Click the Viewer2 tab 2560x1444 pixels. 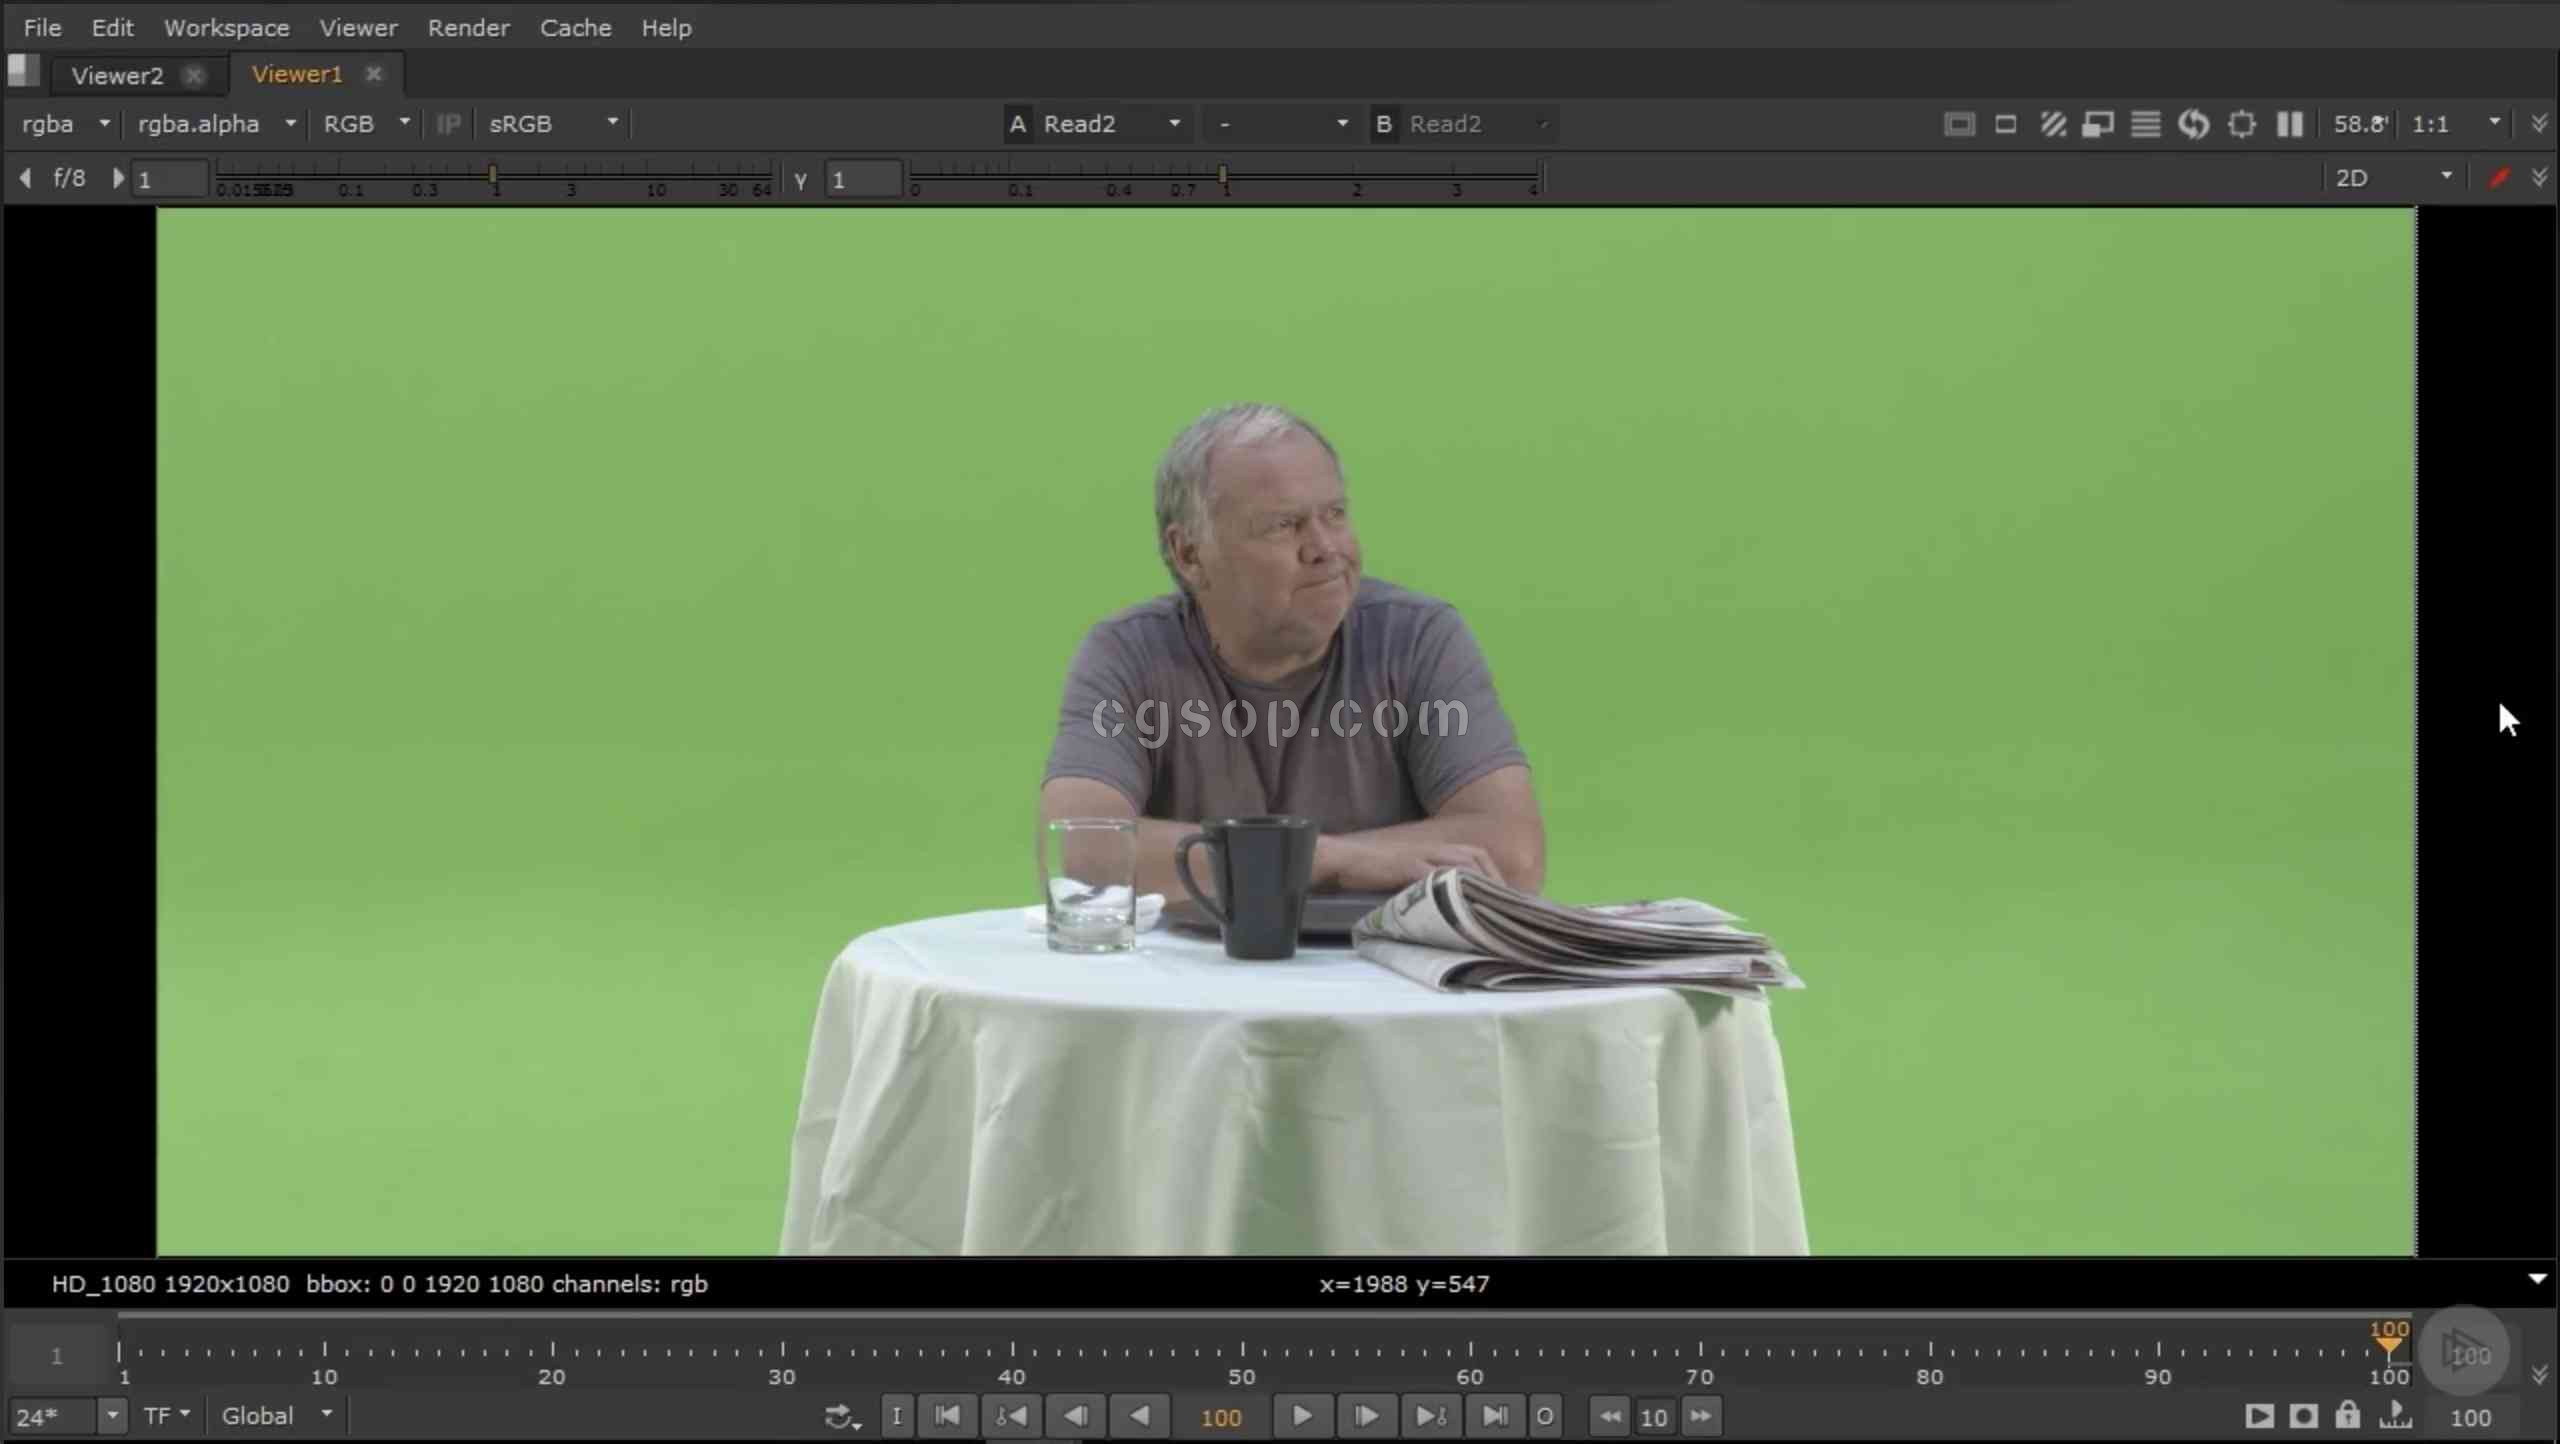[114, 72]
